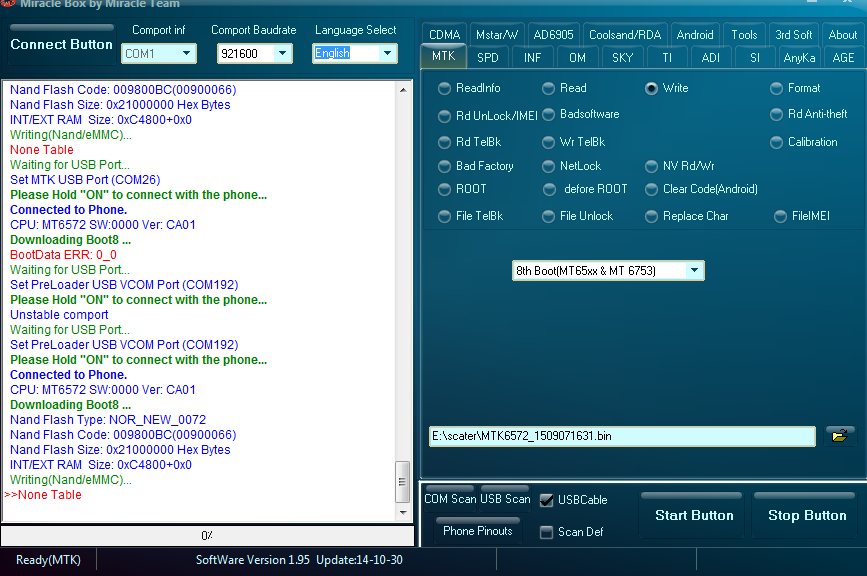Select the AGE tab
This screenshot has width=867, height=576.
(x=843, y=57)
